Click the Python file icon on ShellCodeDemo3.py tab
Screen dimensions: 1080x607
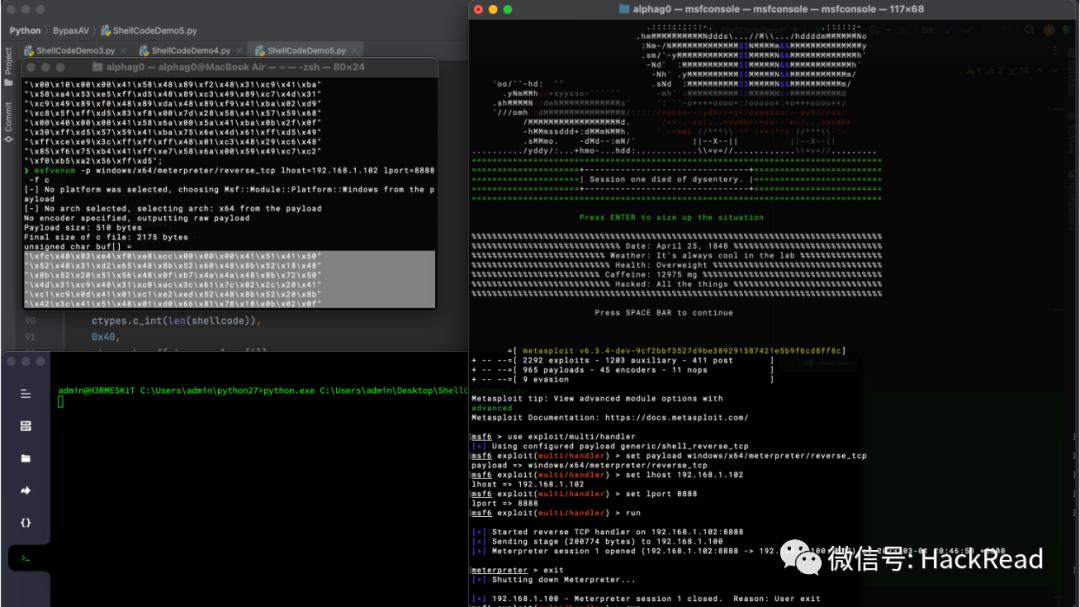point(29,50)
